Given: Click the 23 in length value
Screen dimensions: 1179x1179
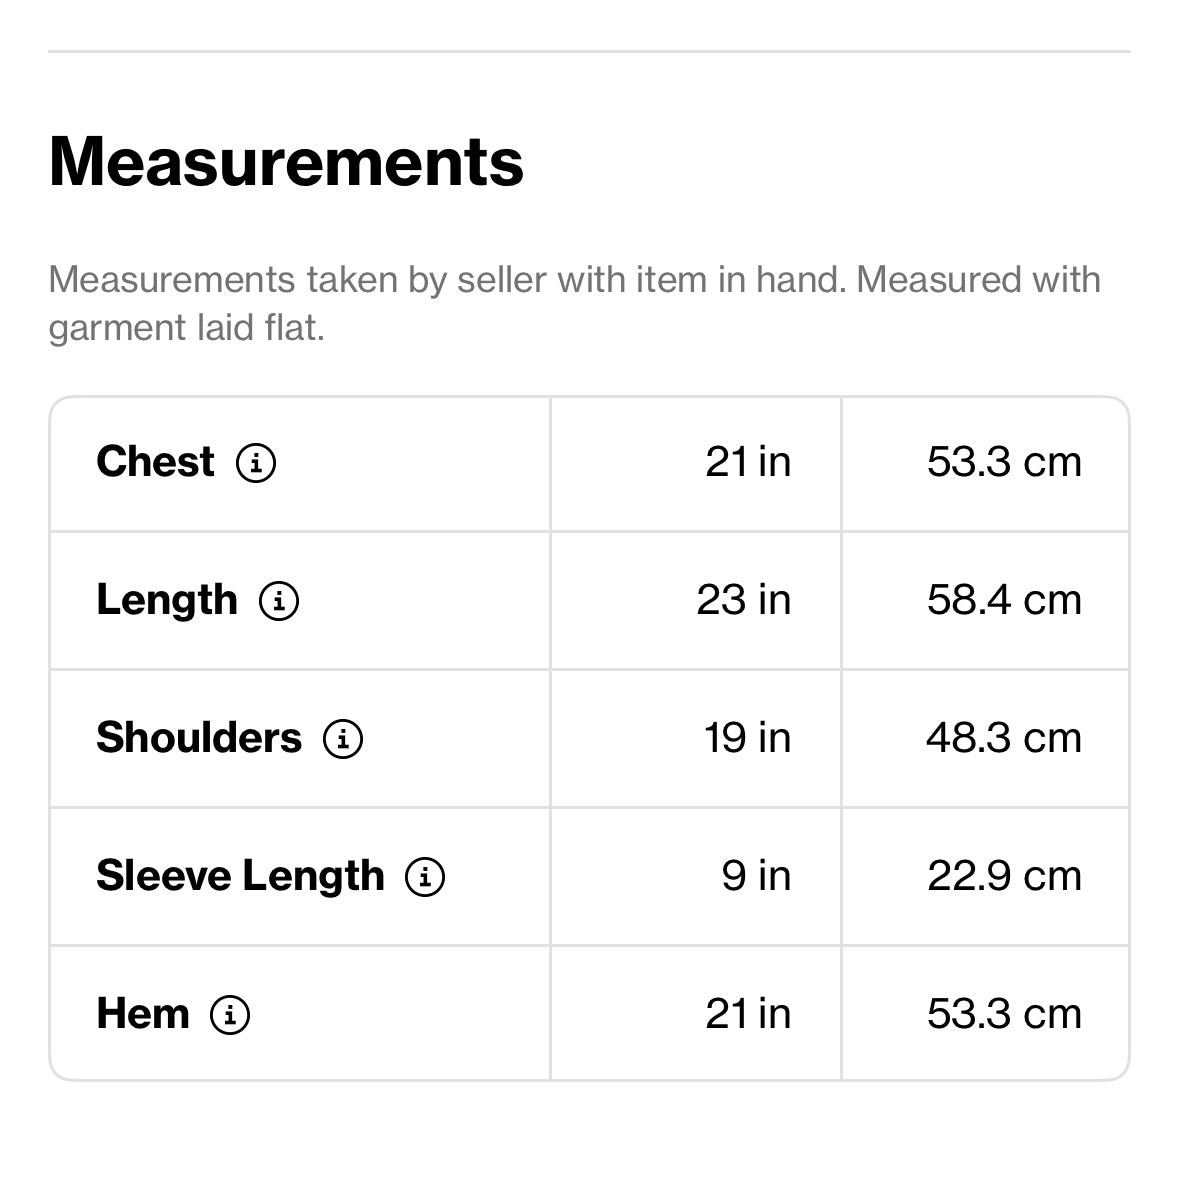Looking at the screenshot, I should [x=743, y=600].
